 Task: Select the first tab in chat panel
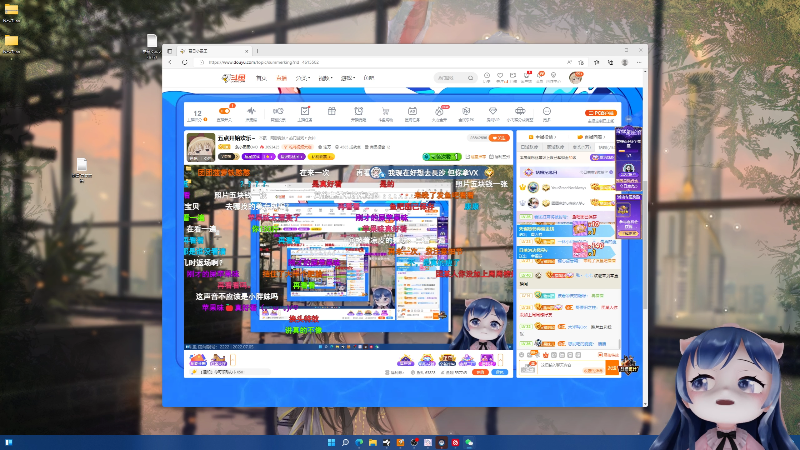(x=529, y=147)
